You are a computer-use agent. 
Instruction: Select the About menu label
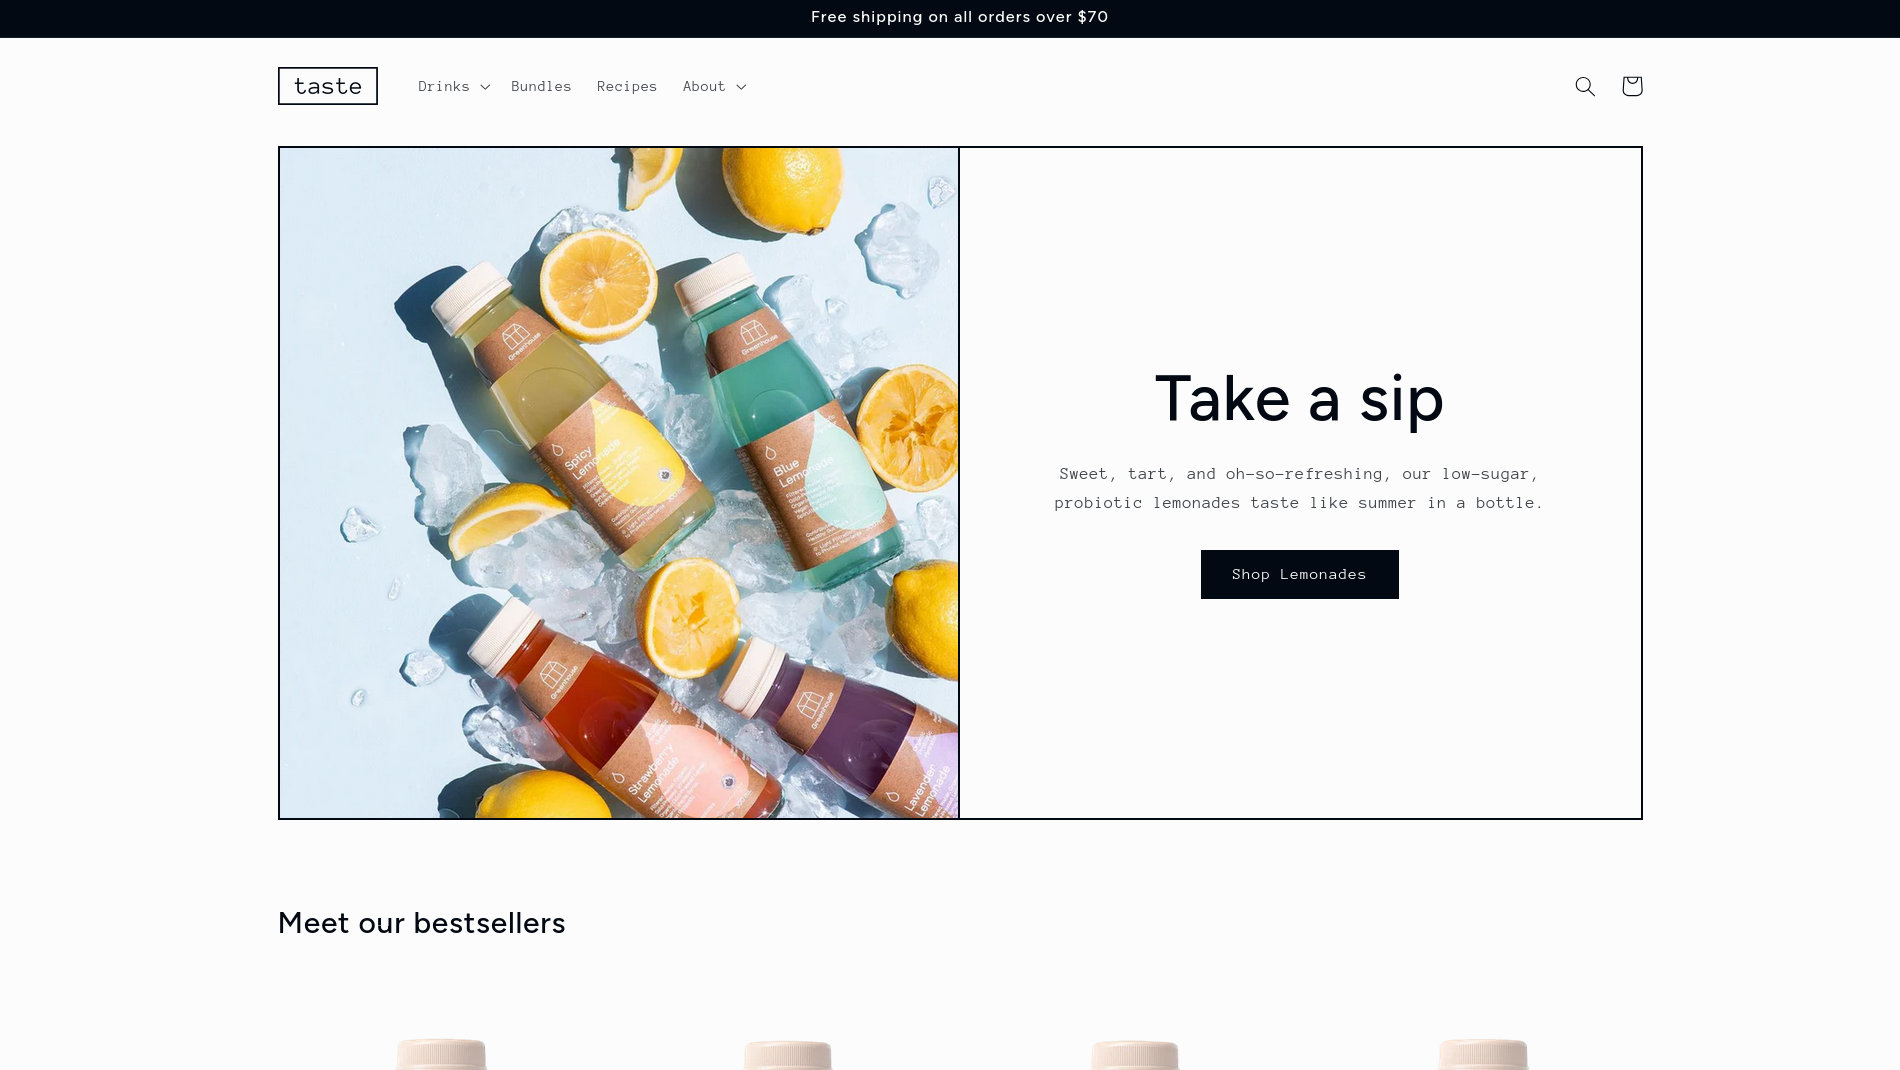point(704,86)
